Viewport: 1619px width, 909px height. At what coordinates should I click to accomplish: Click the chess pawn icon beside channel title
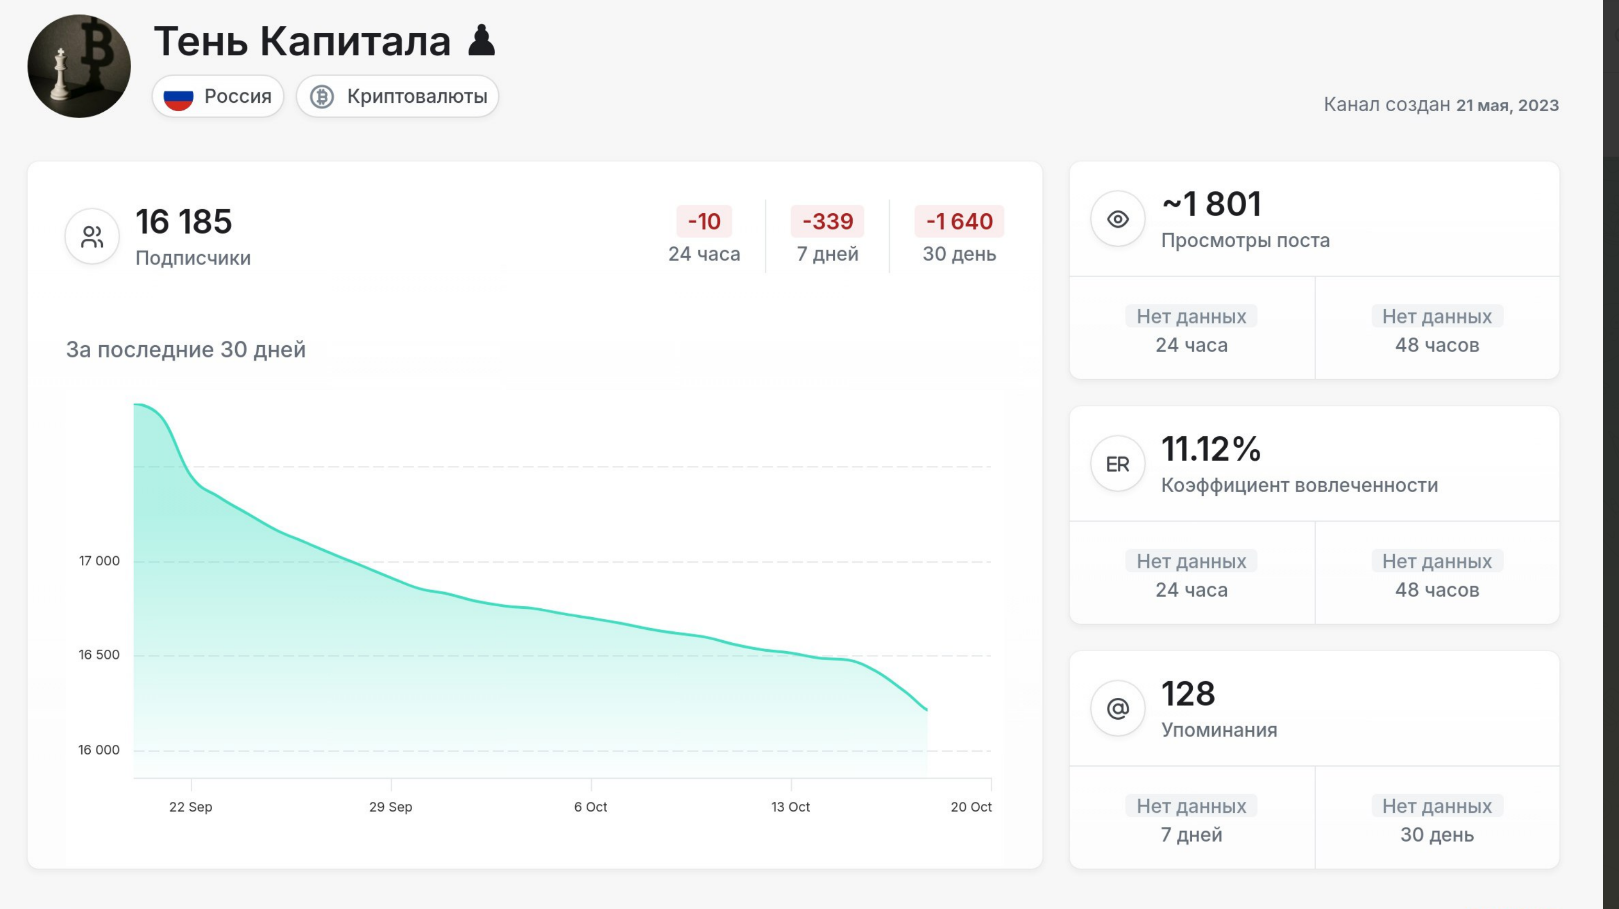[482, 41]
